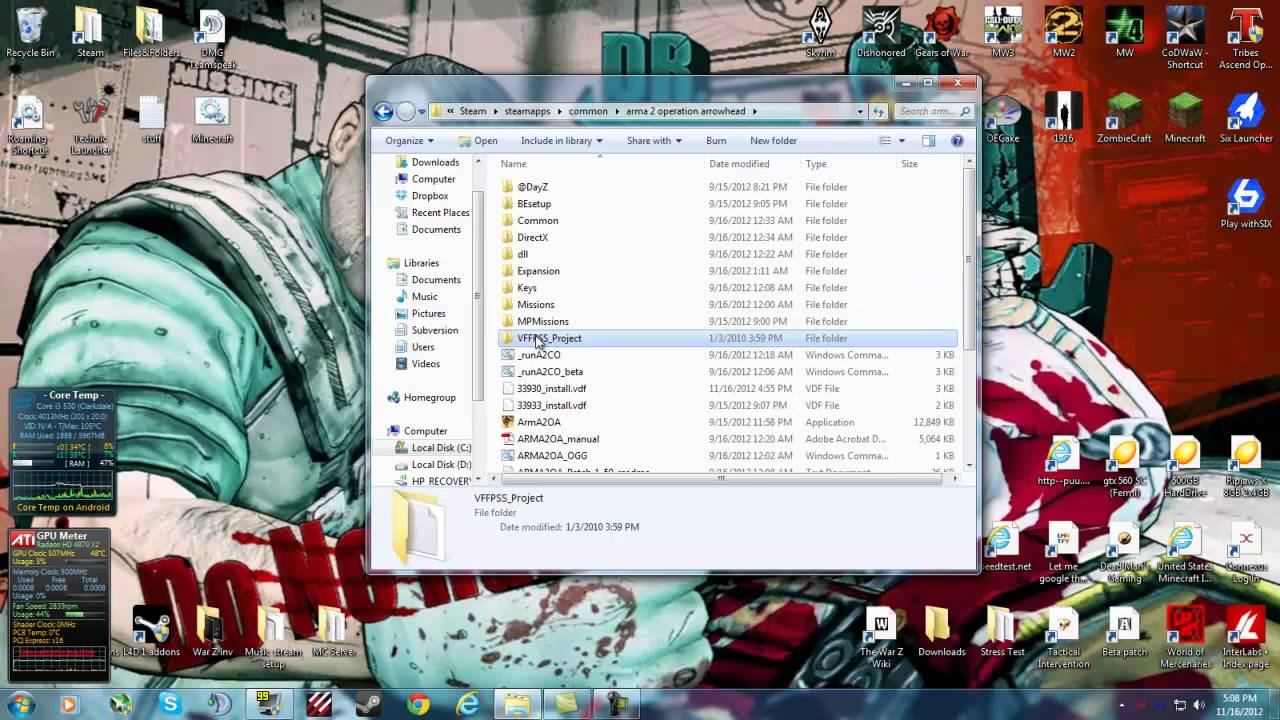Select the MPMissions folder row
This screenshot has width=1280, height=720.
pos(727,322)
